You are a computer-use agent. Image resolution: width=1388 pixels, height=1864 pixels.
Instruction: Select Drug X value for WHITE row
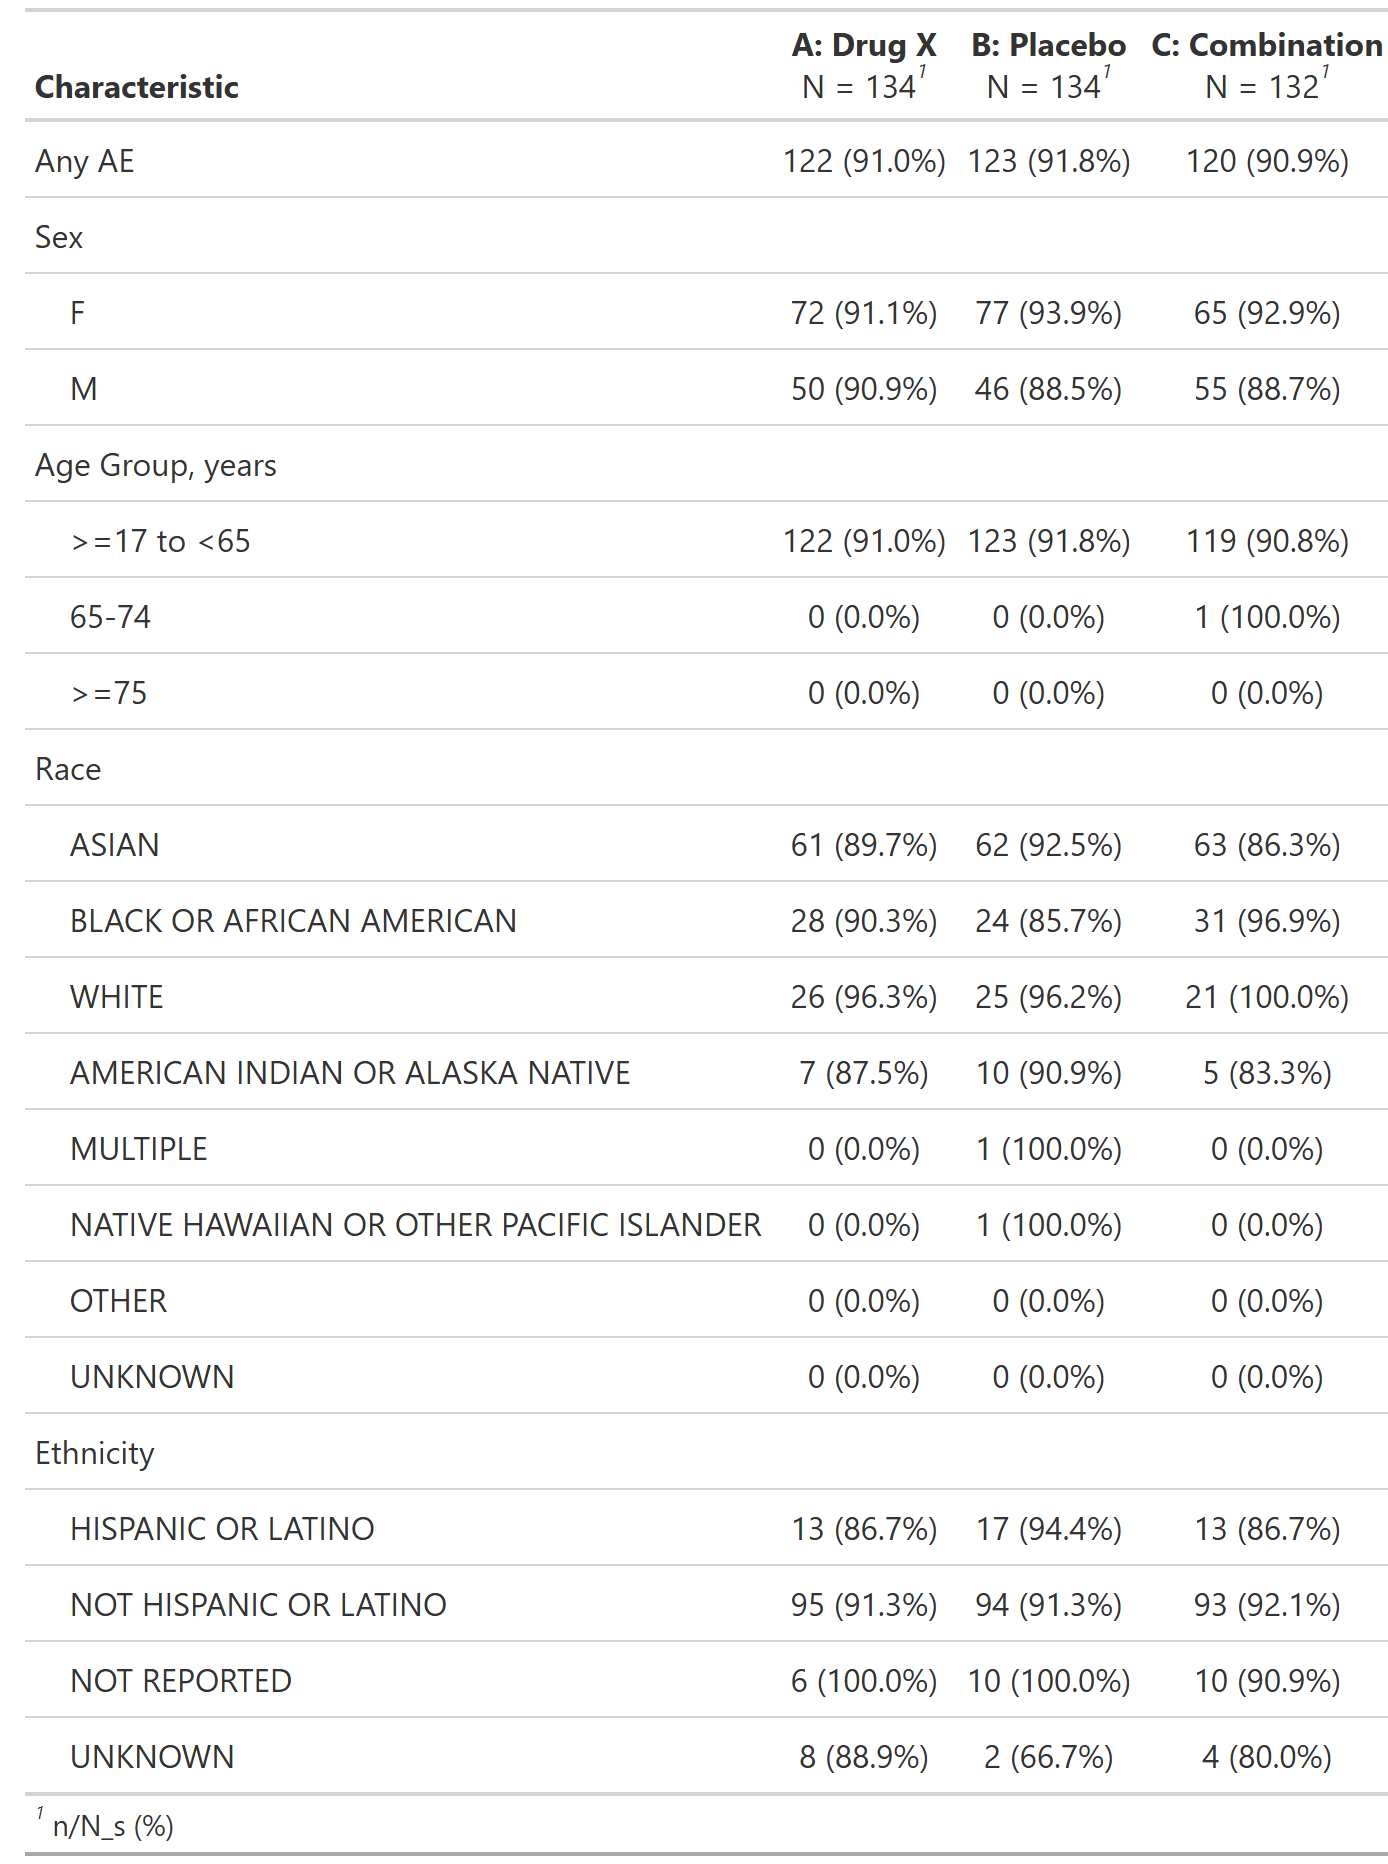point(864,997)
